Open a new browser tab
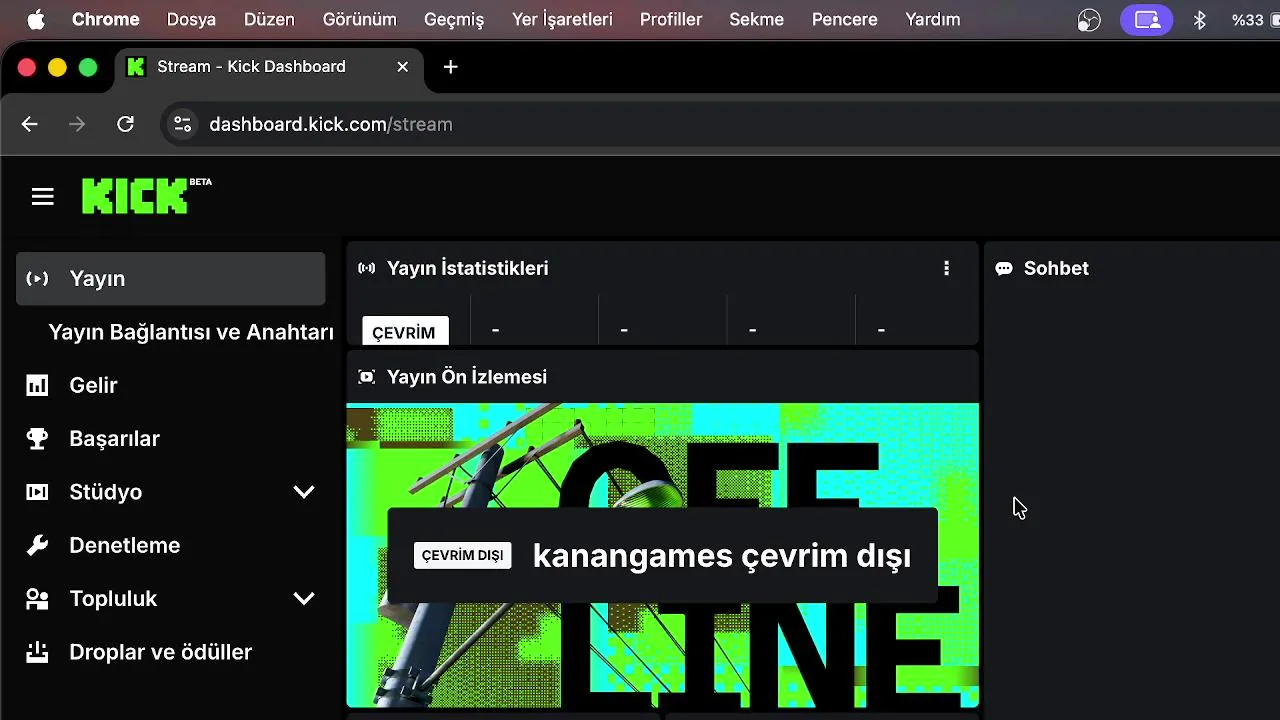Image resolution: width=1280 pixels, height=720 pixels. [x=451, y=67]
